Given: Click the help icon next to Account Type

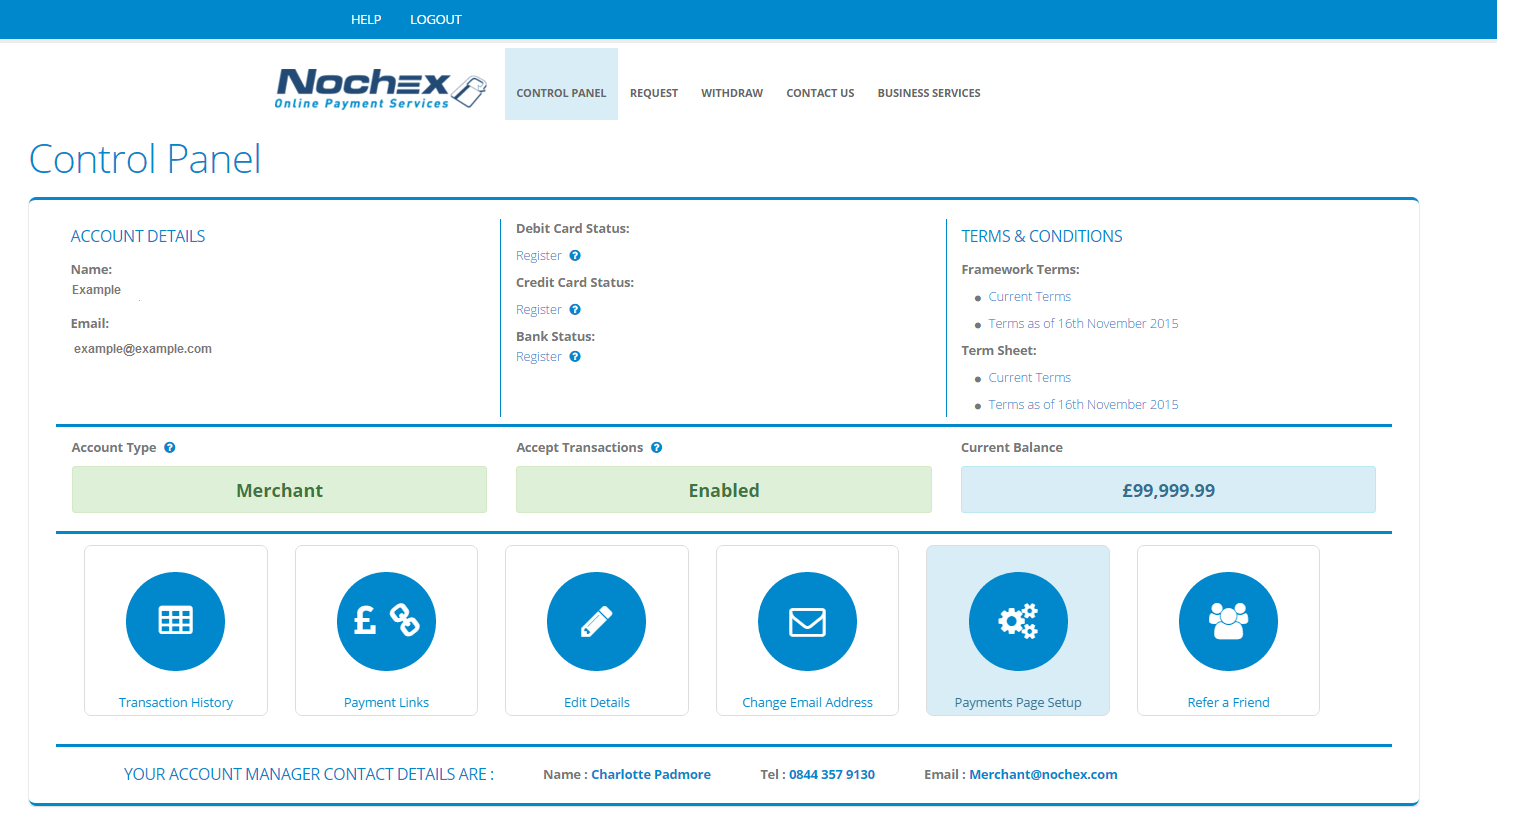Looking at the screenshot, I should [170, 448].
